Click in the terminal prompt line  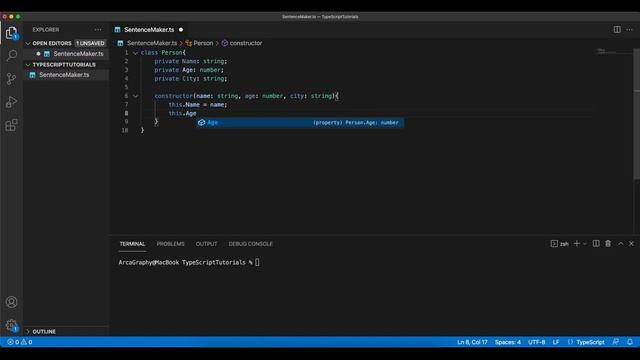tap(189, 262)
